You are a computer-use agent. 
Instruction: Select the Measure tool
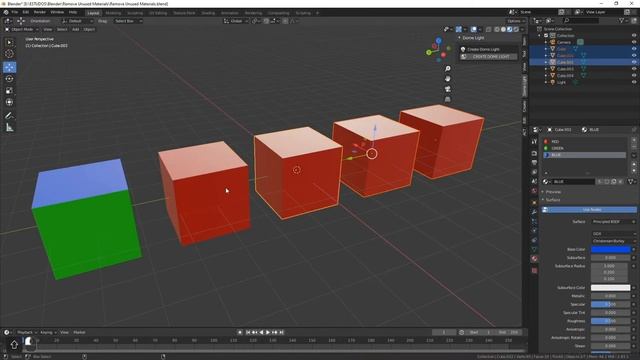[x=9, y=128]
